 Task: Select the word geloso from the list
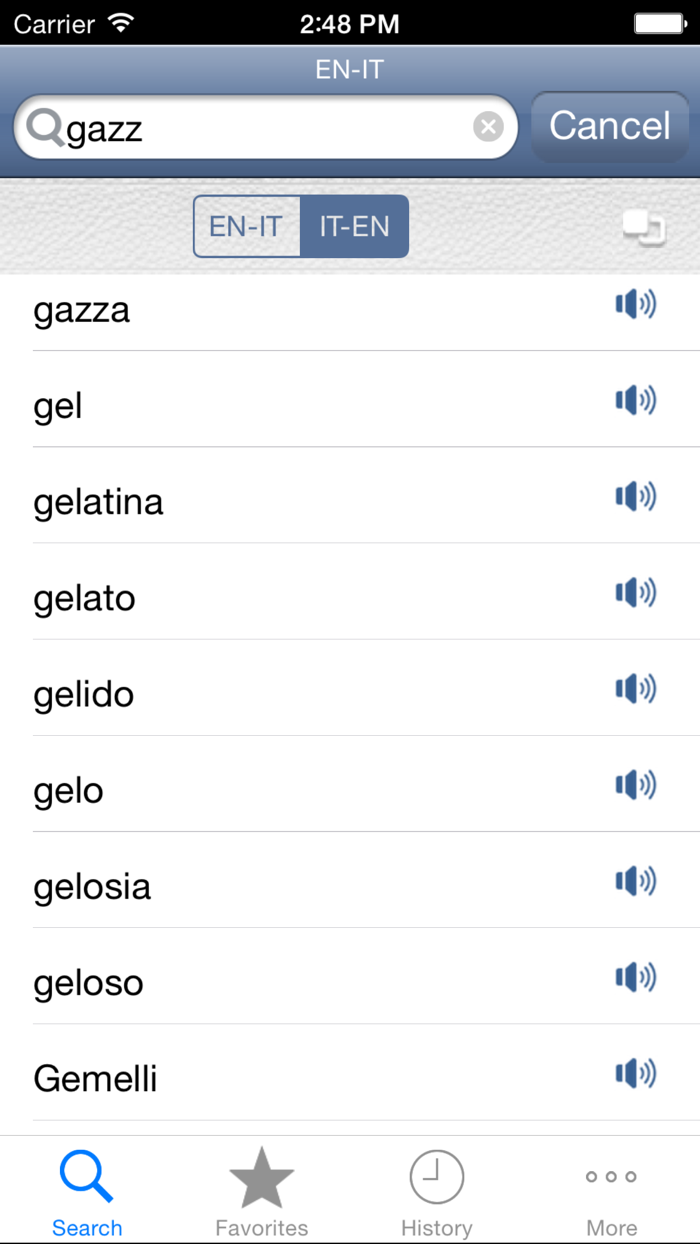click(200, 983)
